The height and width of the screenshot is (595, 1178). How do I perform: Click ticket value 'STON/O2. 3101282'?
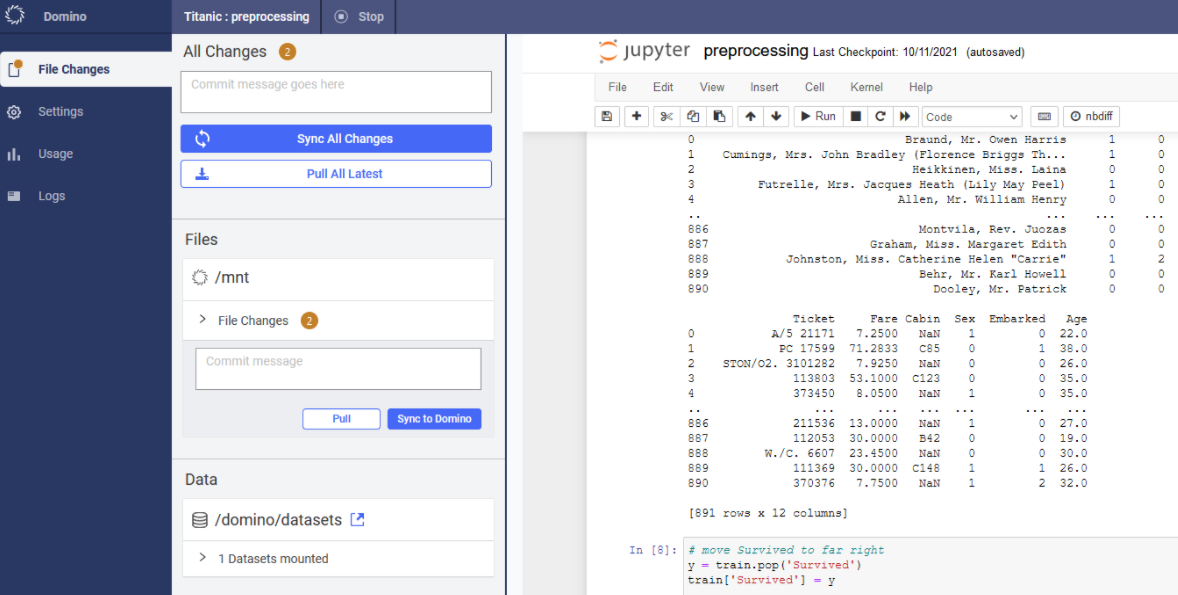pos(778,364)
